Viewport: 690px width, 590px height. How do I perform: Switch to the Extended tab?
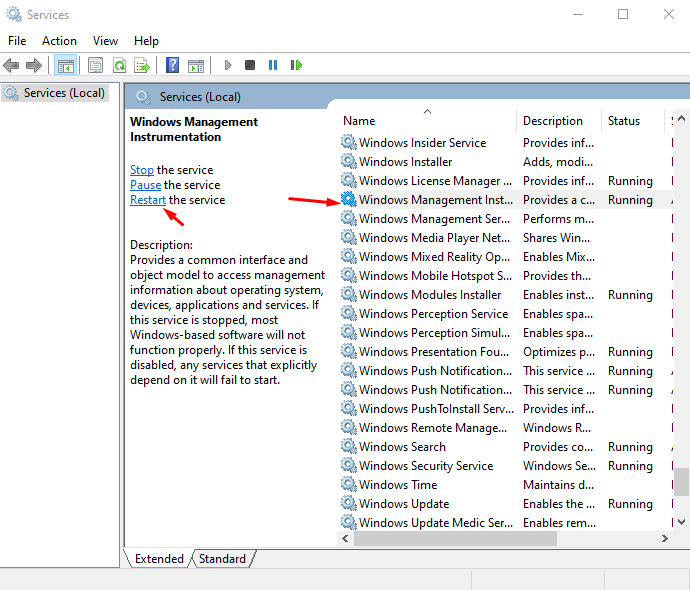point(159,559)
